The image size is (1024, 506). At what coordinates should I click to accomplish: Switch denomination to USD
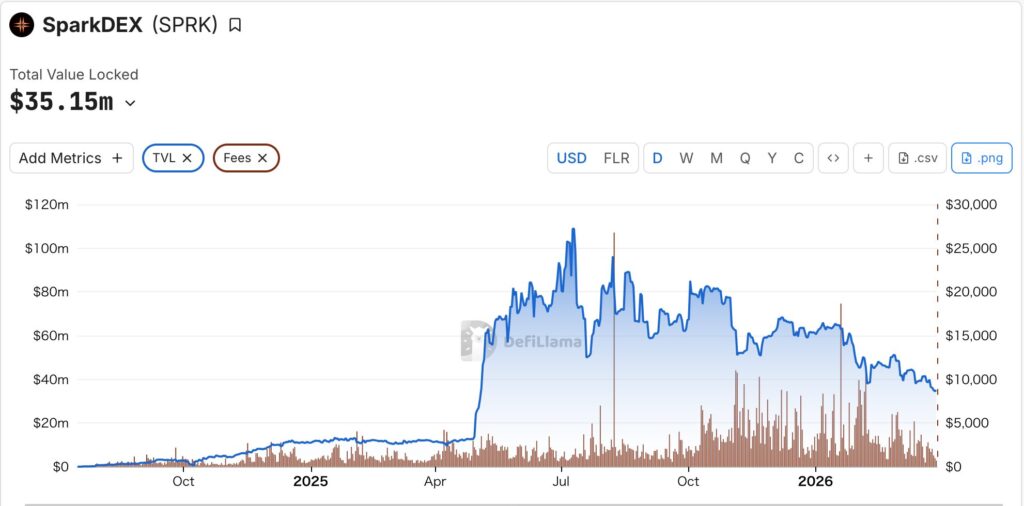click(x=572, y=158)
